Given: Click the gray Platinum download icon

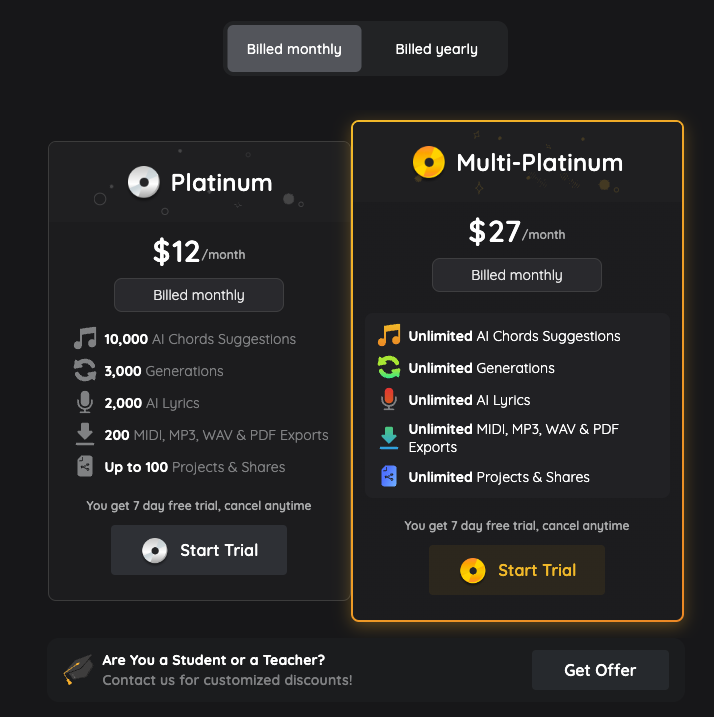Looking at the screenshot, I should coord(85,435).
